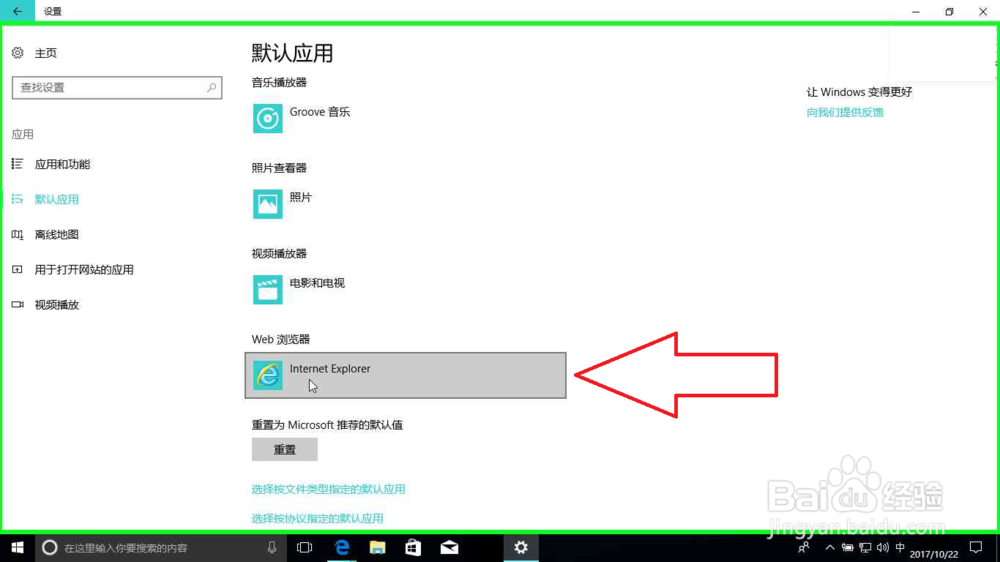The image size is (1000, 562).
Task: Click the Cortana search box
Action: click(x=159, y=548)
